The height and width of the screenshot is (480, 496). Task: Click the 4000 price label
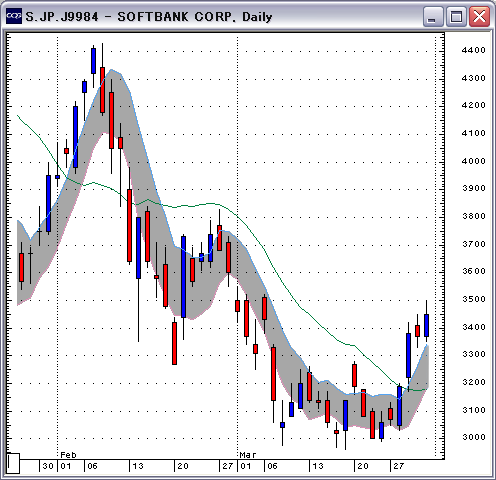pyautogui.click(x=473, y=161)
